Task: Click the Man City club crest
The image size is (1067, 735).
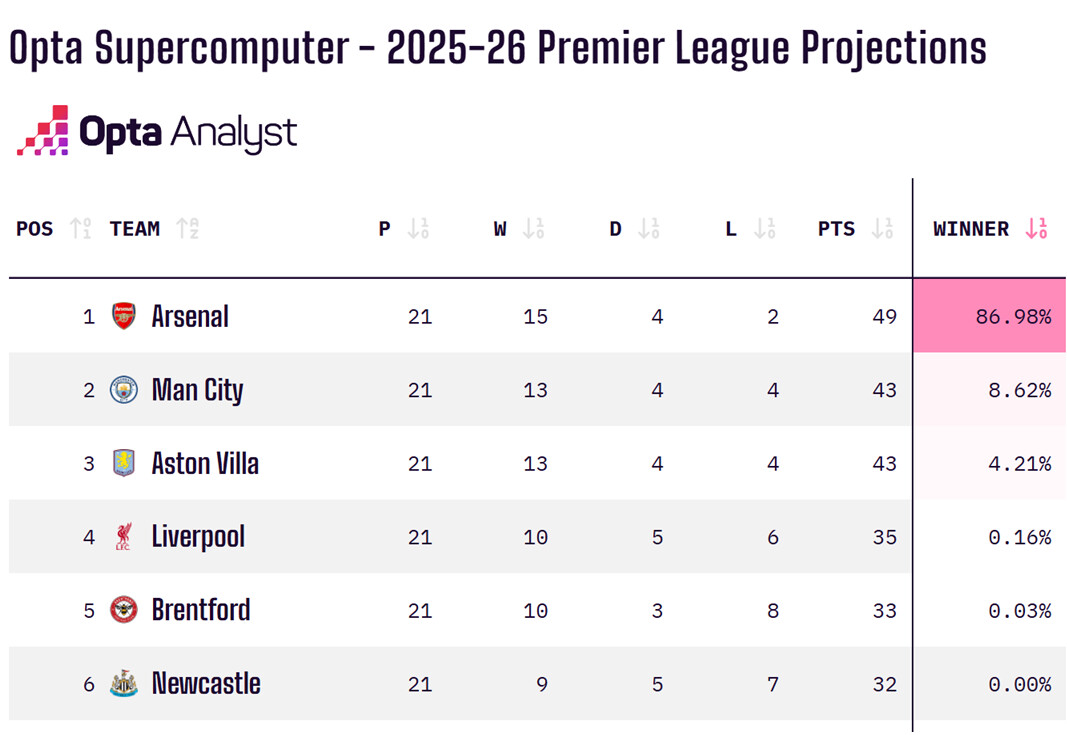Action: pos(124,389)
